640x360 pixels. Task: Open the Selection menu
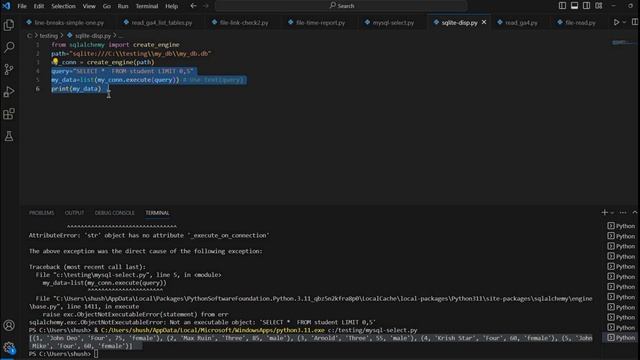tap(63, 6)
